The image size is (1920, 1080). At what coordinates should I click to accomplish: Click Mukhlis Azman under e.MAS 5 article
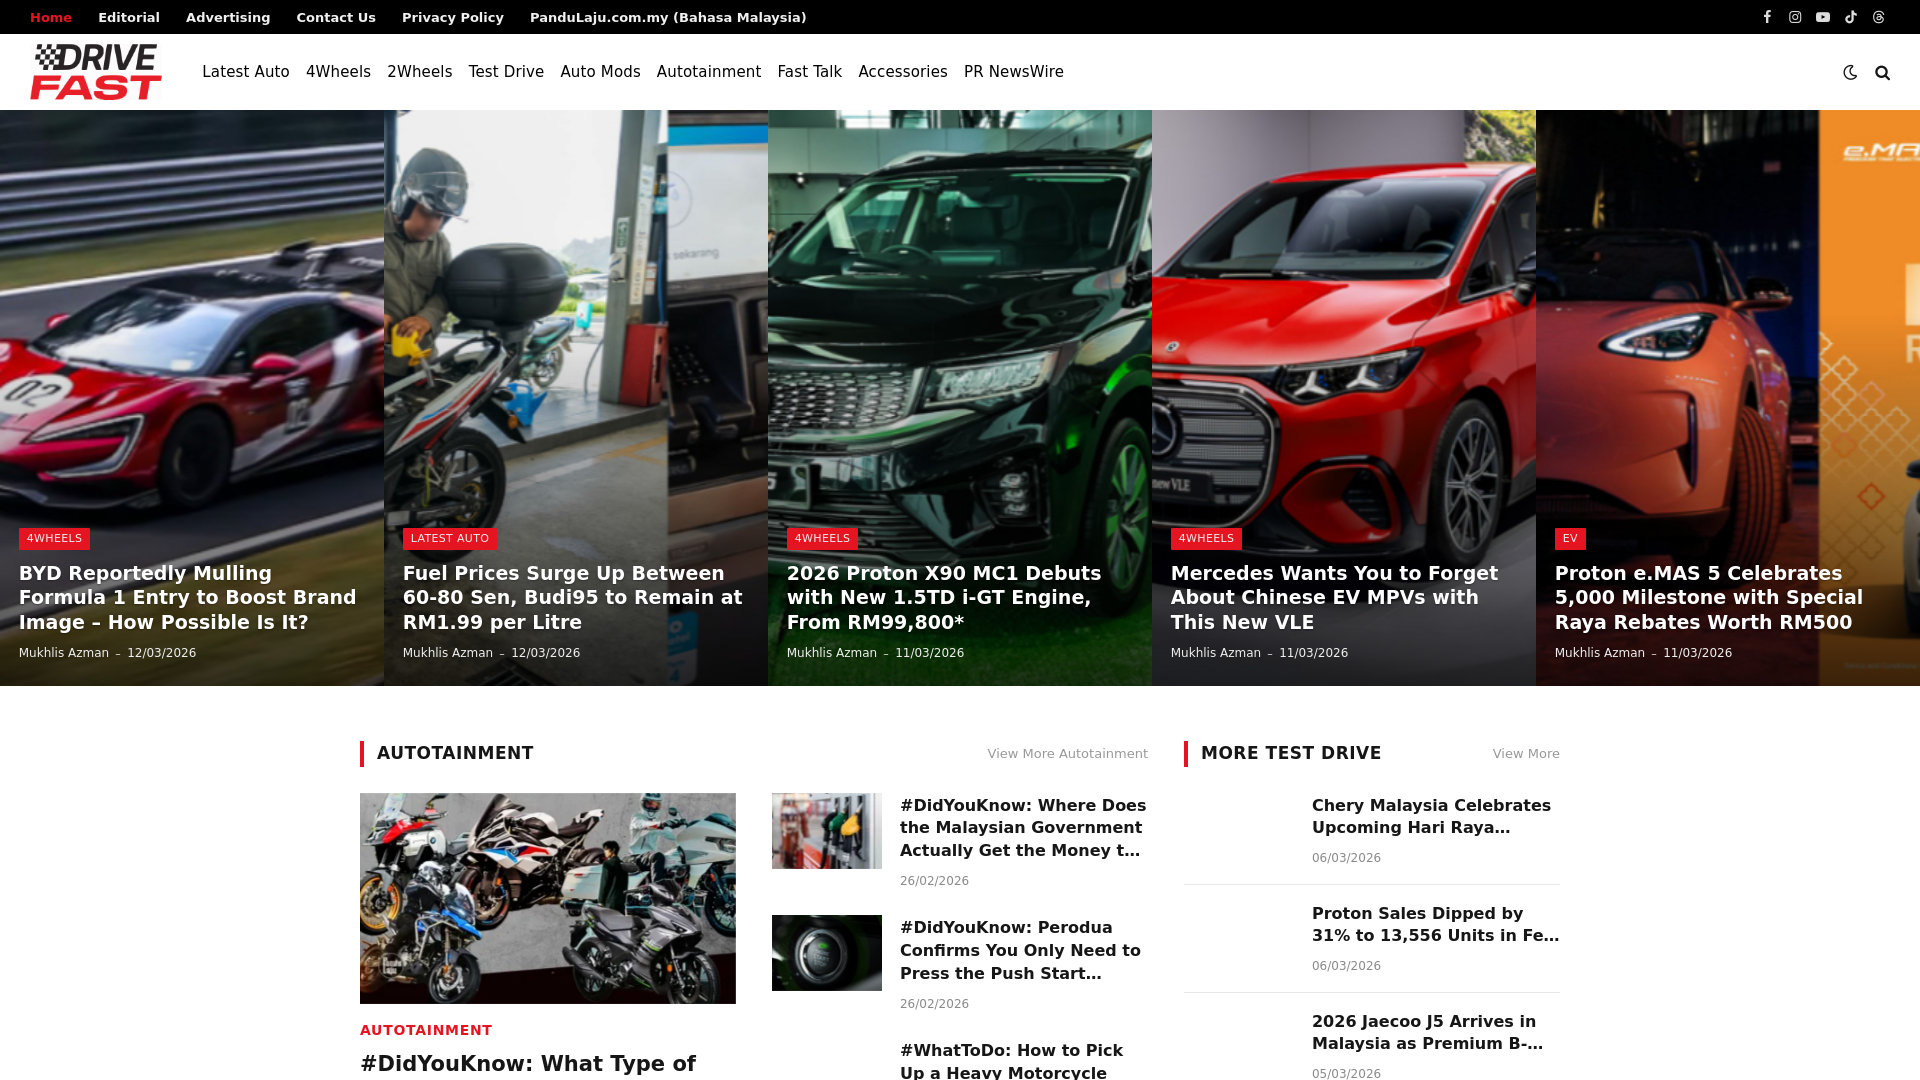[x=1600, y=653]
